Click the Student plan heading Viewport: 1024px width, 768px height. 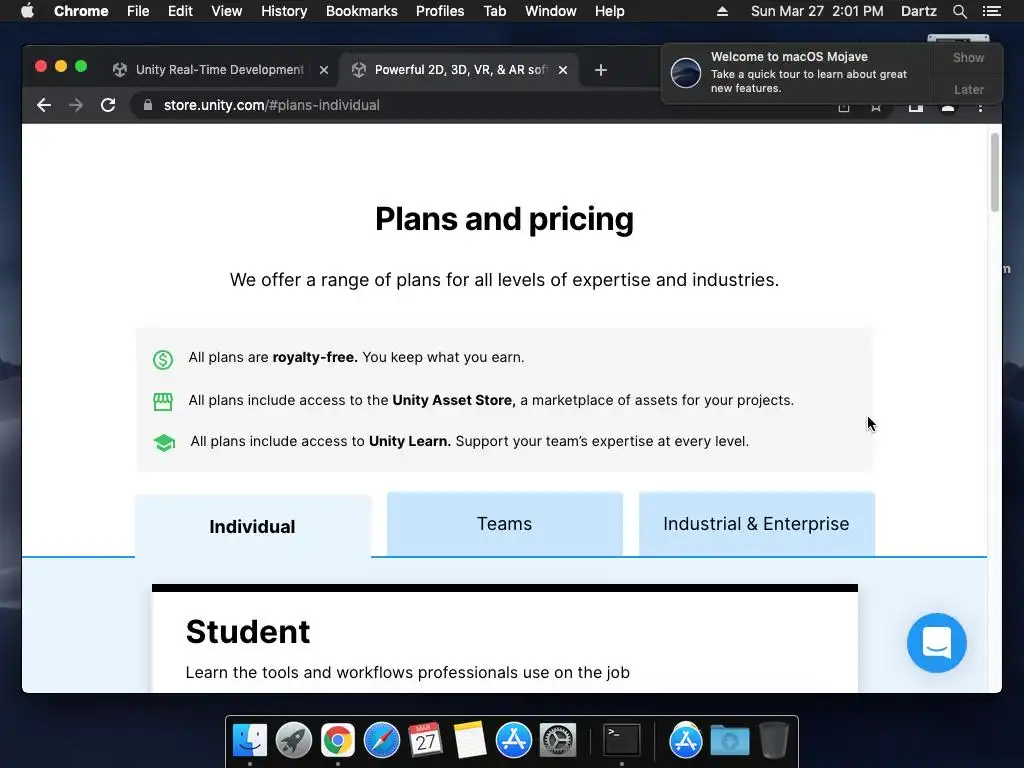(x=248, y=632)
